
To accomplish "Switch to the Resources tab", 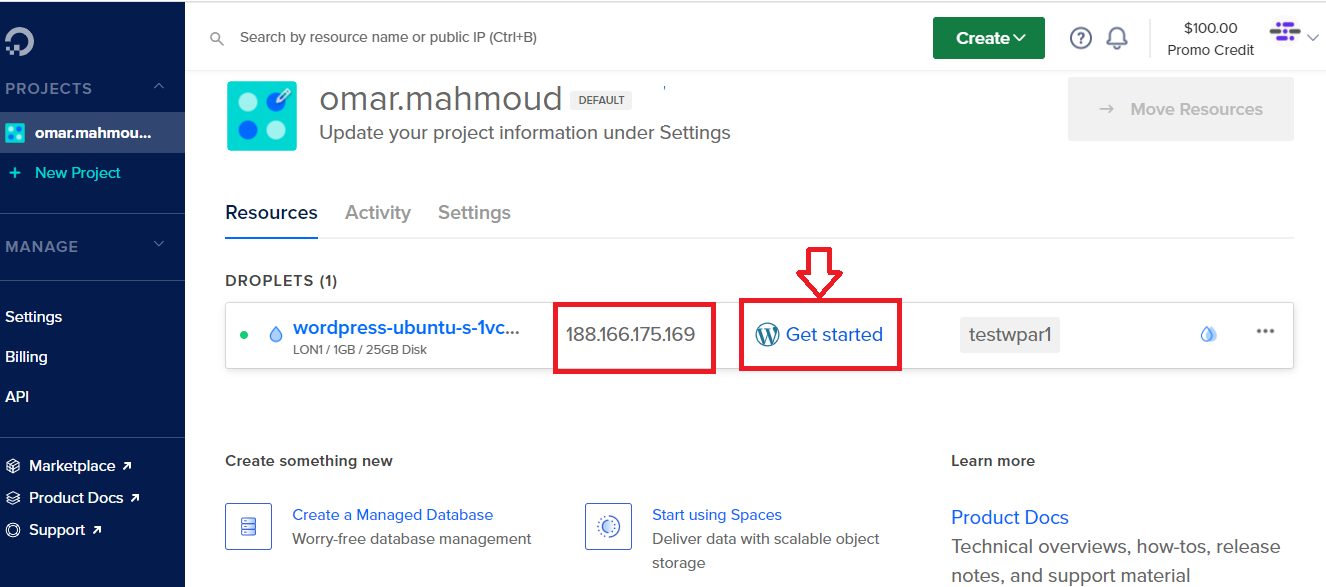I will point(272,213).
